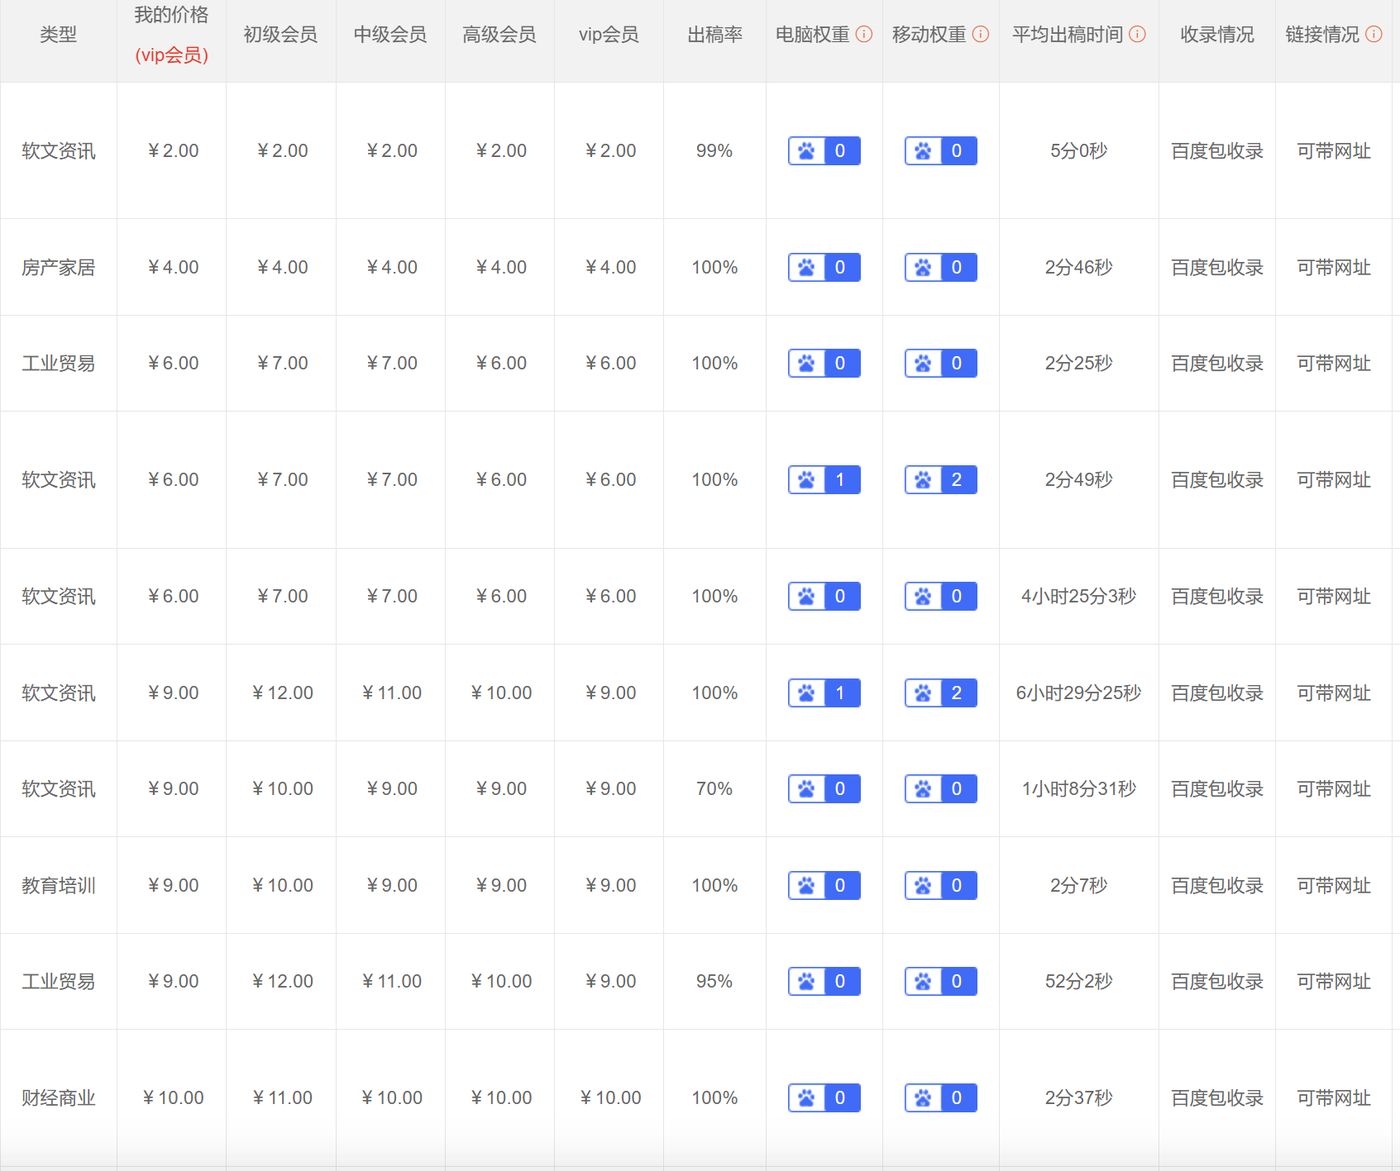Viewport: 1400px width, 1171px height.
Task: Click the 出稿率 column header
Action: tap(715, 35)
